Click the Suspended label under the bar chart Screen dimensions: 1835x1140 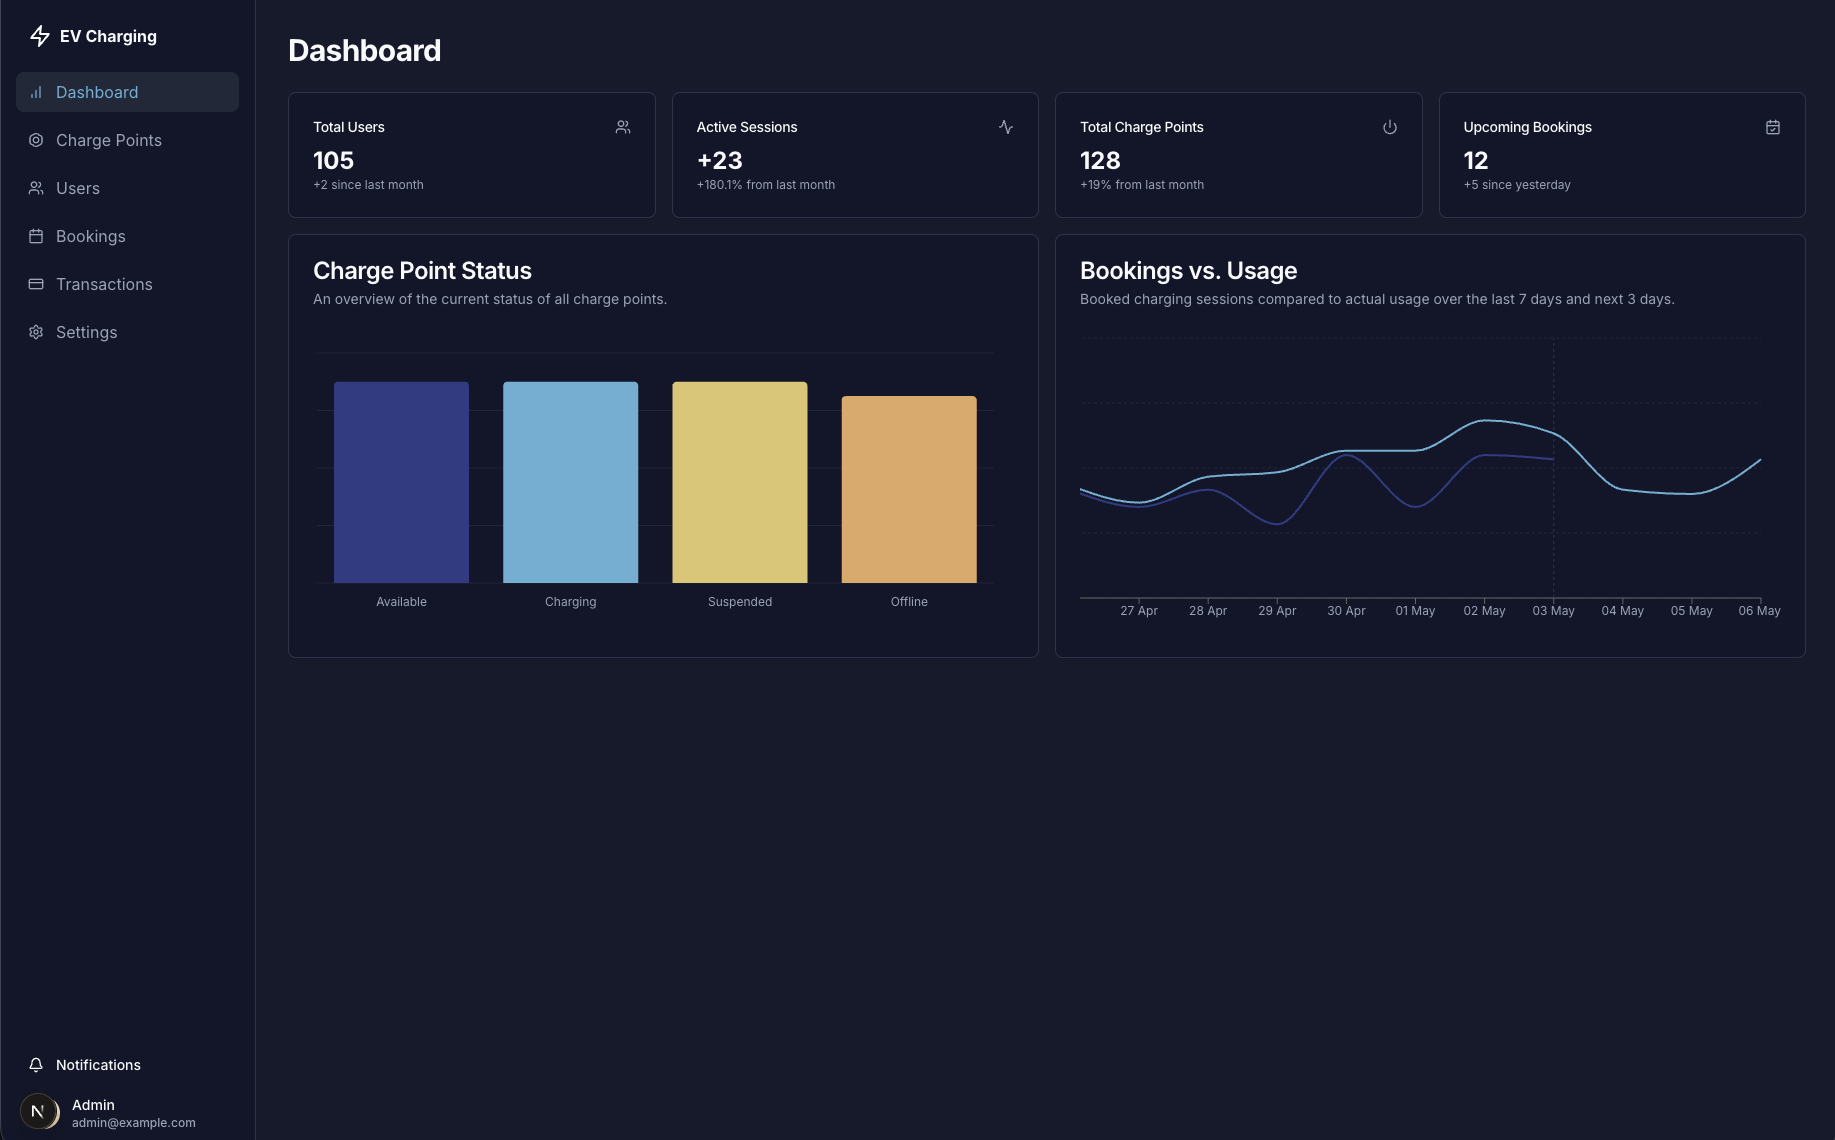[740, 602]
